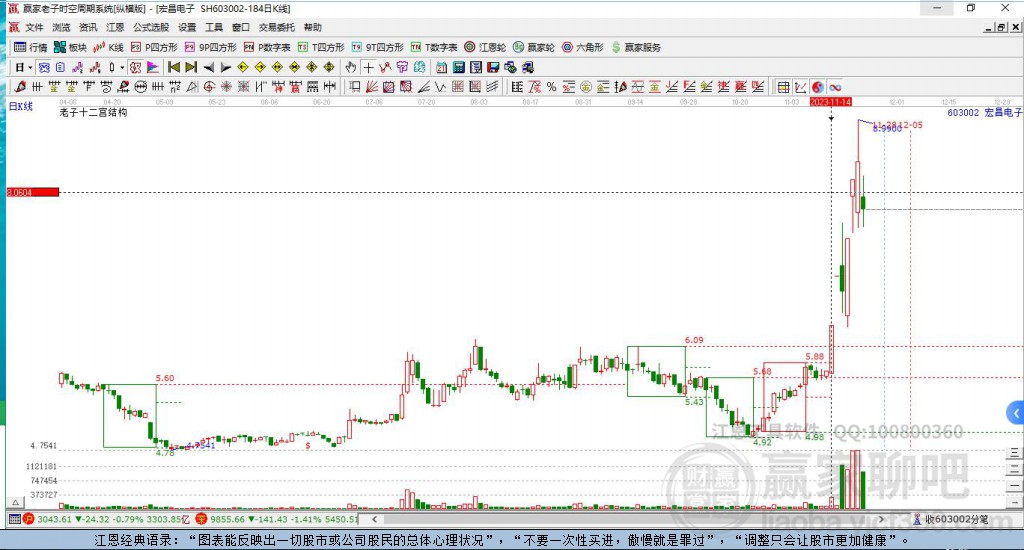The width and height of the screenshot is (1024, 550).
Task: Open the 赢家轮 wheel tool
Action: tap(534, 47)
